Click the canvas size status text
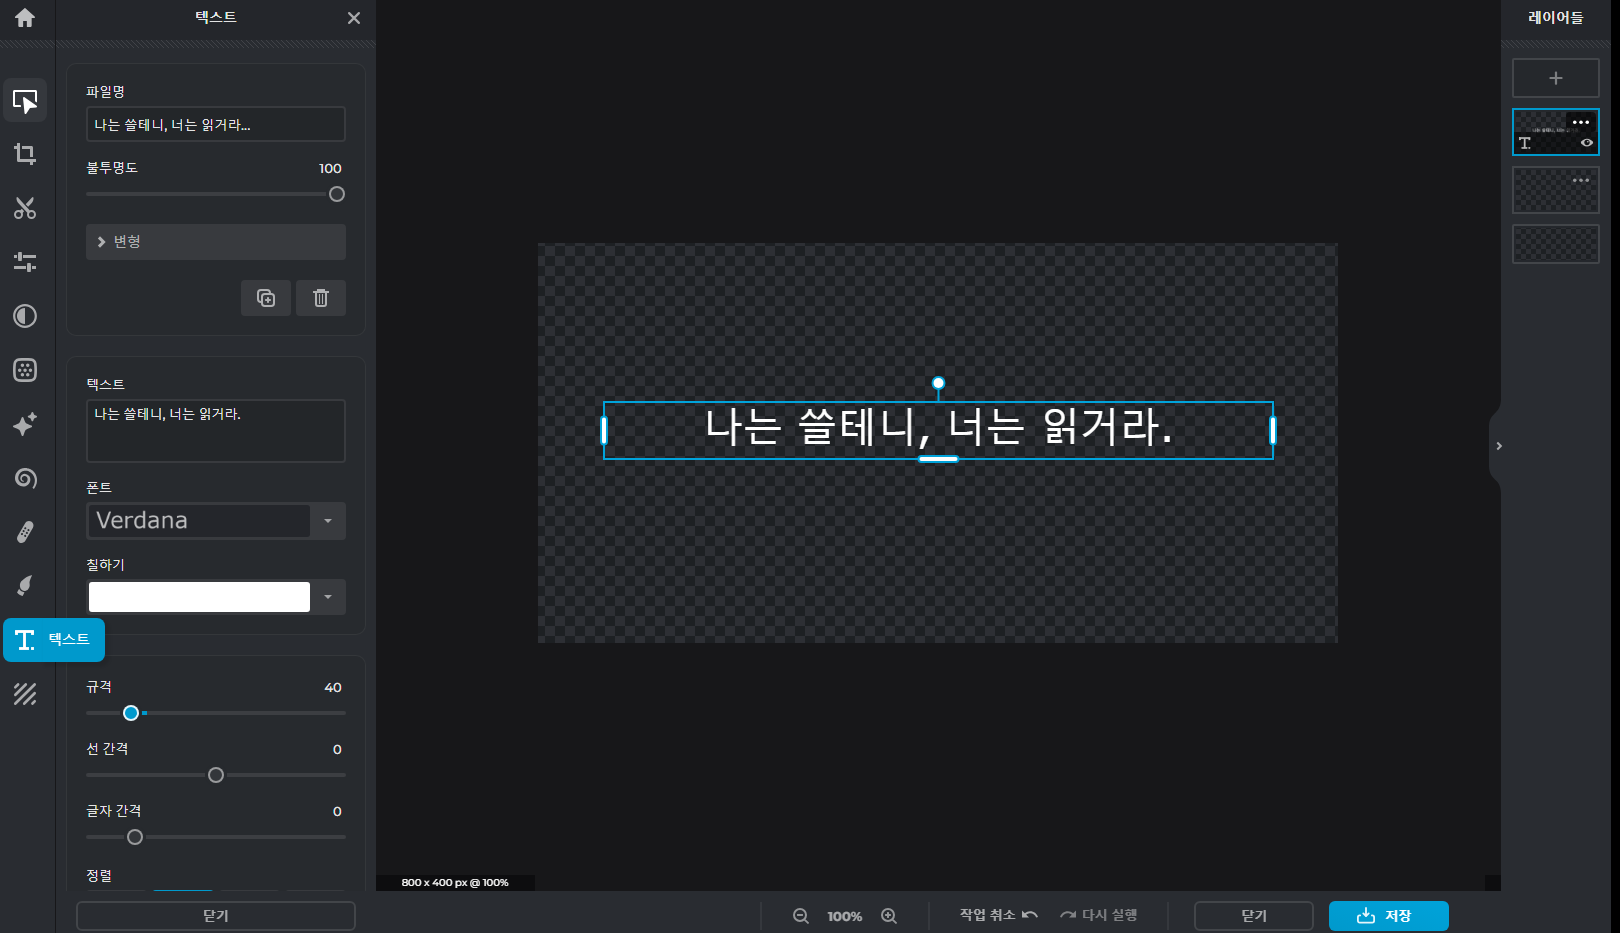This screenshot has height=933, width=1620. click(455, 883)
